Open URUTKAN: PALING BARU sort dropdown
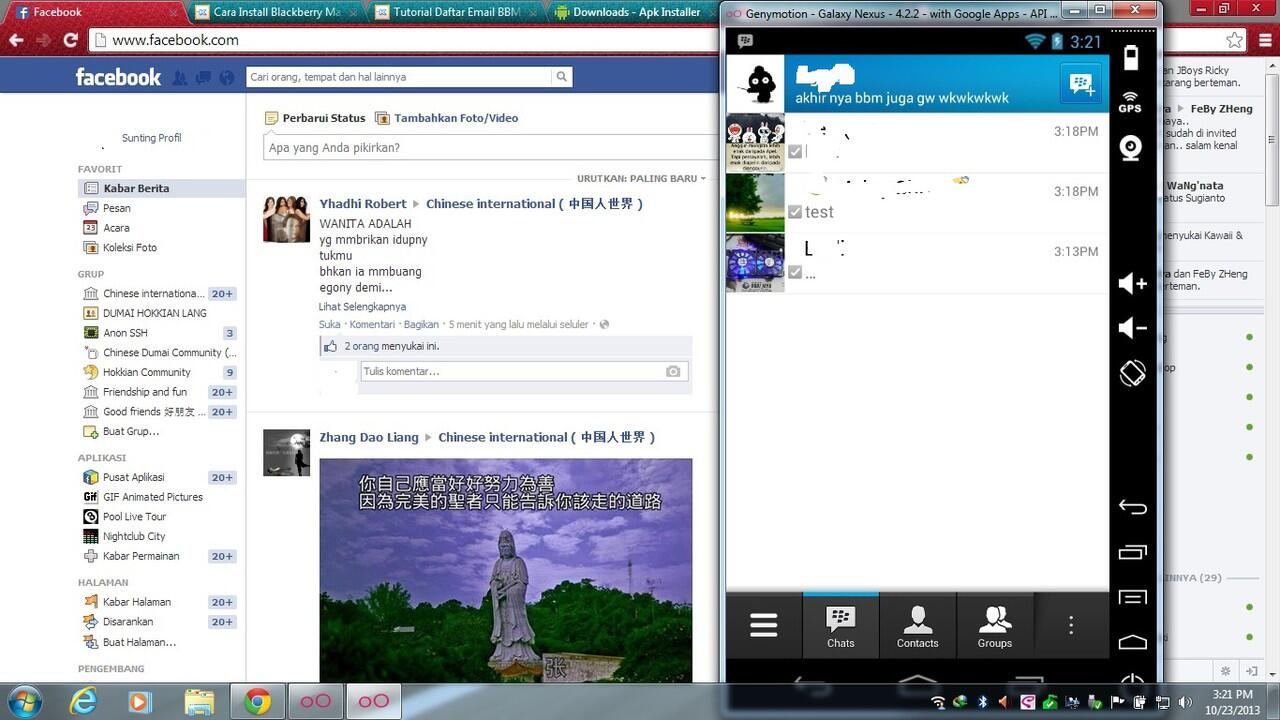This screenshot has height=720, width=1280. [641, 178]
